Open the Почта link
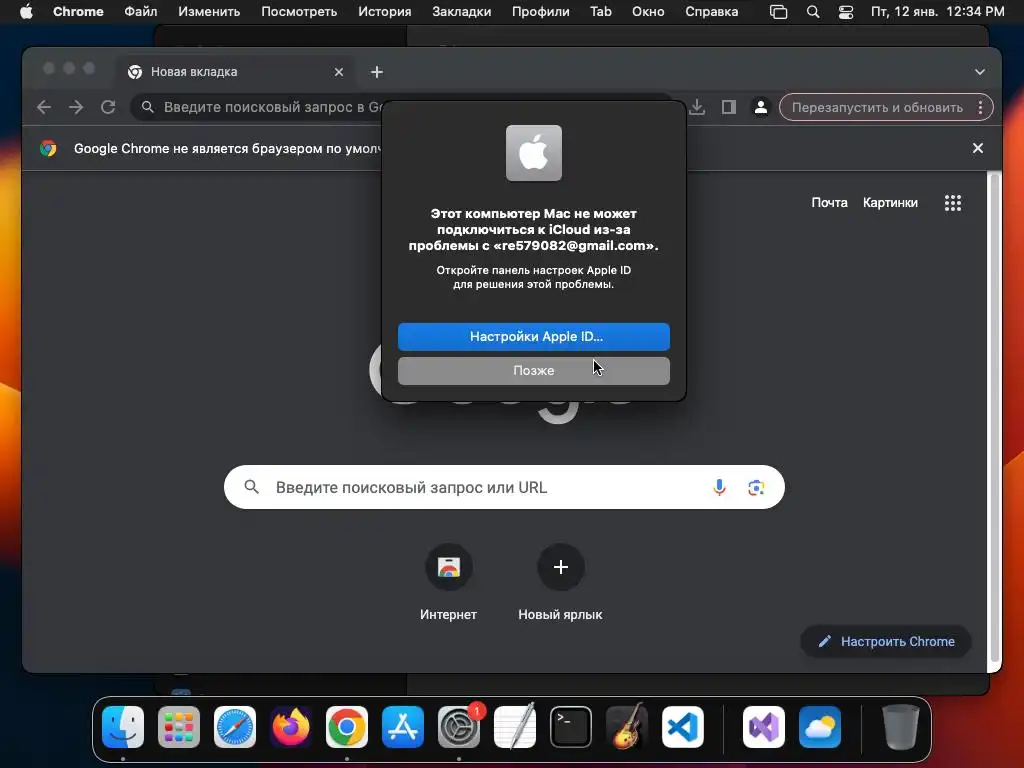 point(829,203)
